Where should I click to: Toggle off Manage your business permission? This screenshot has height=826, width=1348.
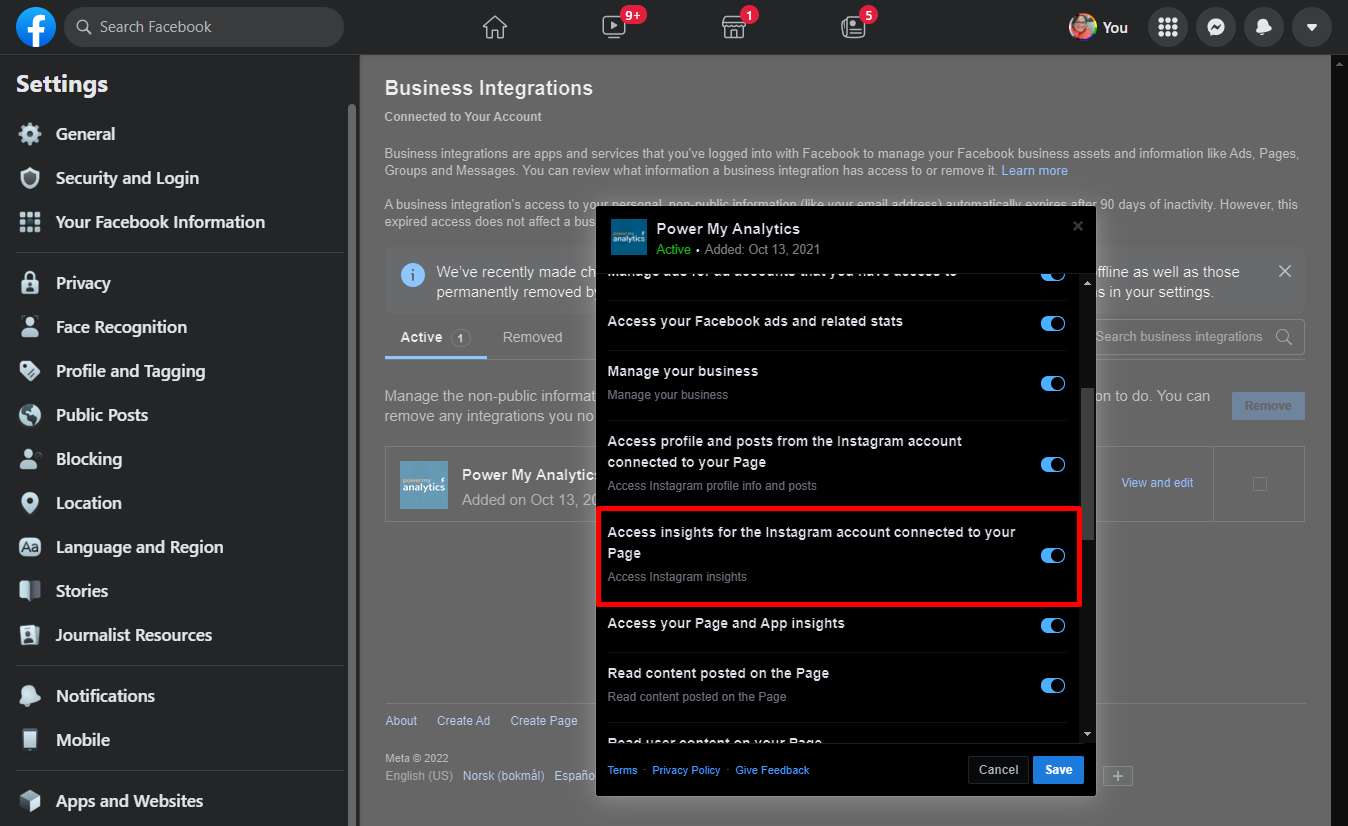pyautogui.click(x=1052, y=384)
